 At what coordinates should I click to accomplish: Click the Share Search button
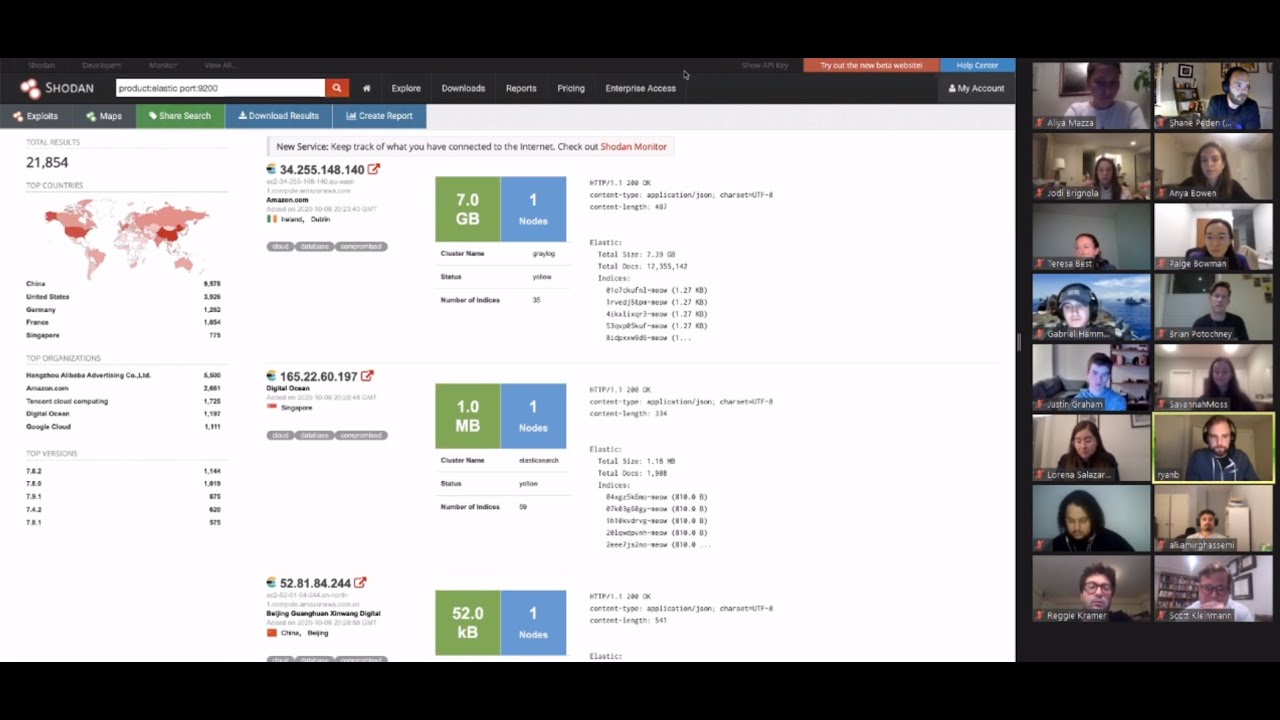coord(180,116)
